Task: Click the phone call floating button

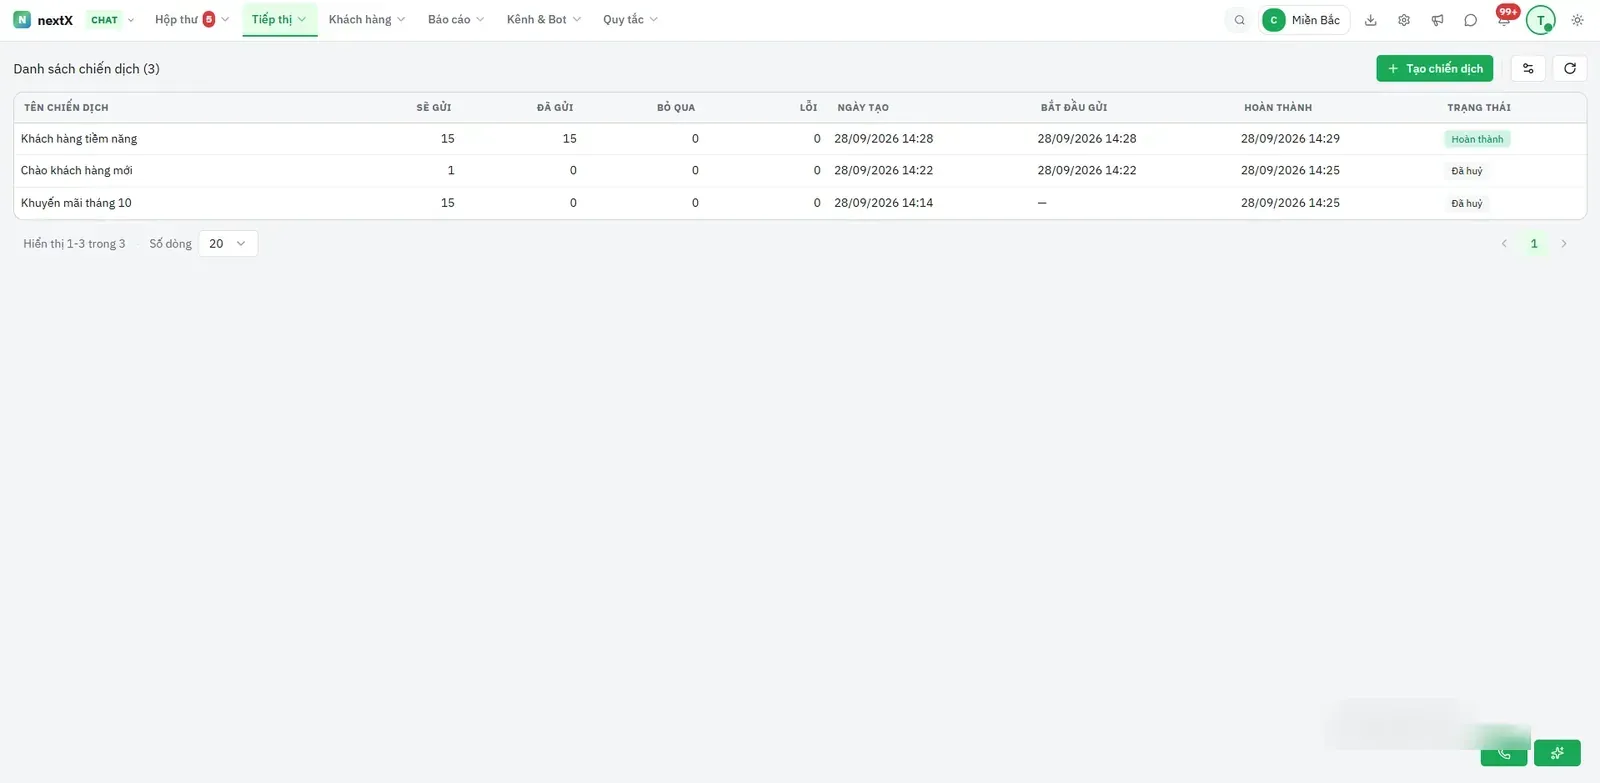Action: (x=1504, y=753)
